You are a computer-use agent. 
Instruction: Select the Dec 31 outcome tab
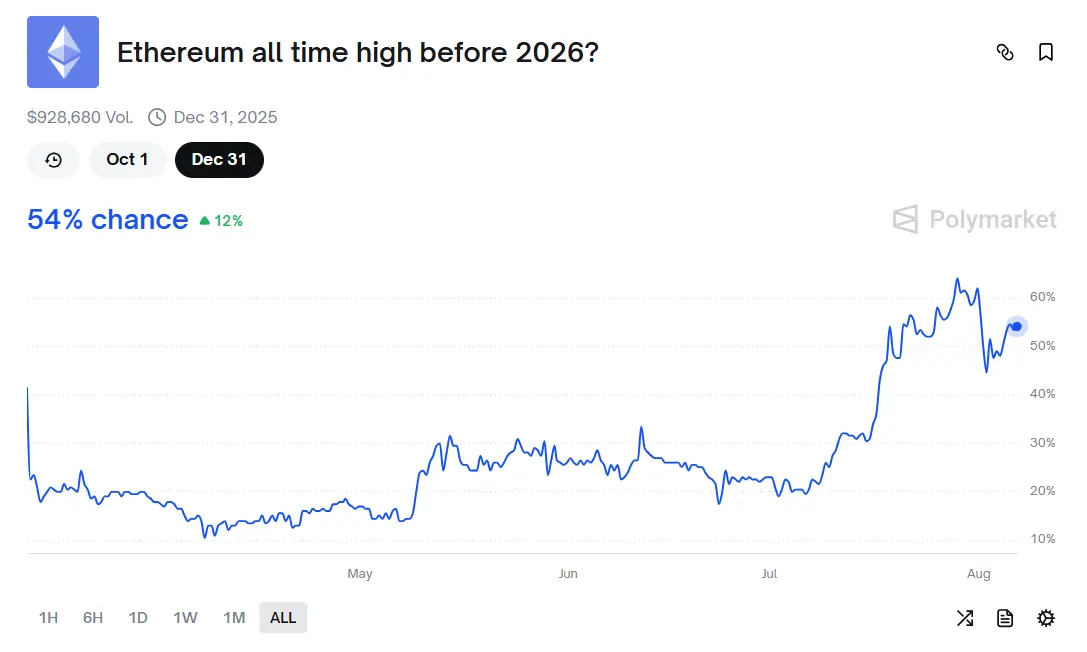[219, 160]
